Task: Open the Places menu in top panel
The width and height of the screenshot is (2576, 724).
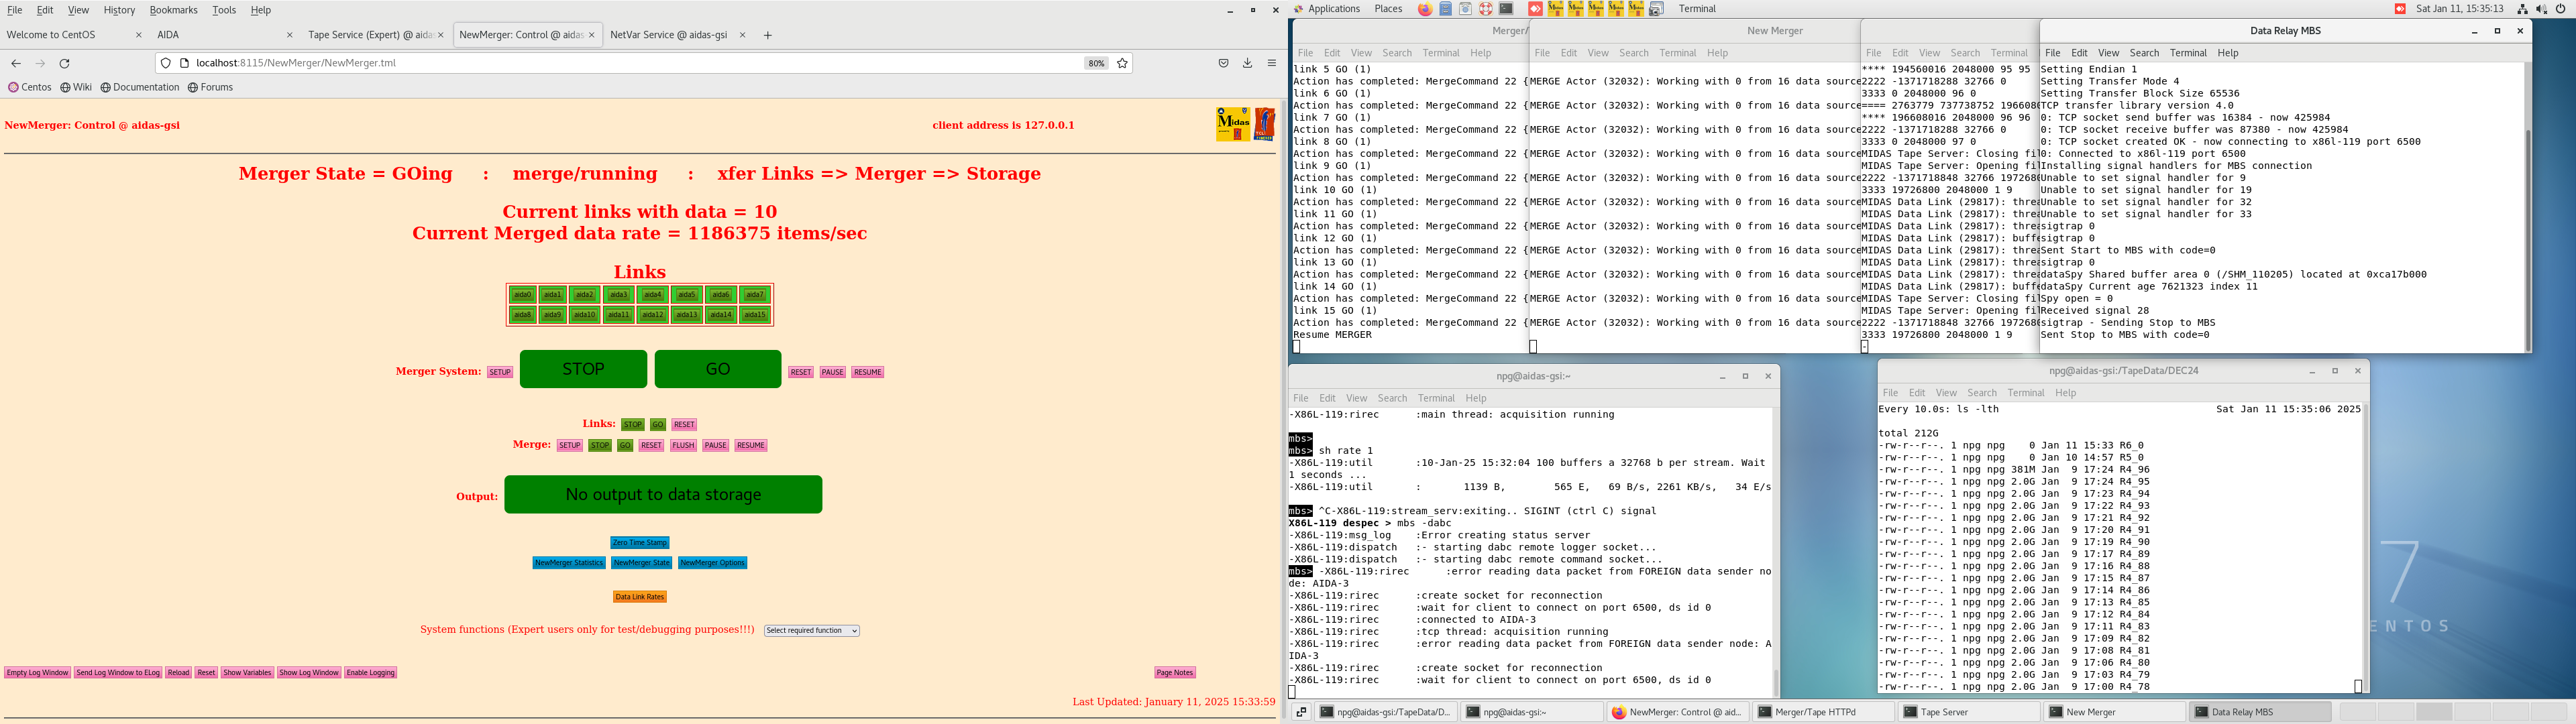Action: coord(1388,9)
